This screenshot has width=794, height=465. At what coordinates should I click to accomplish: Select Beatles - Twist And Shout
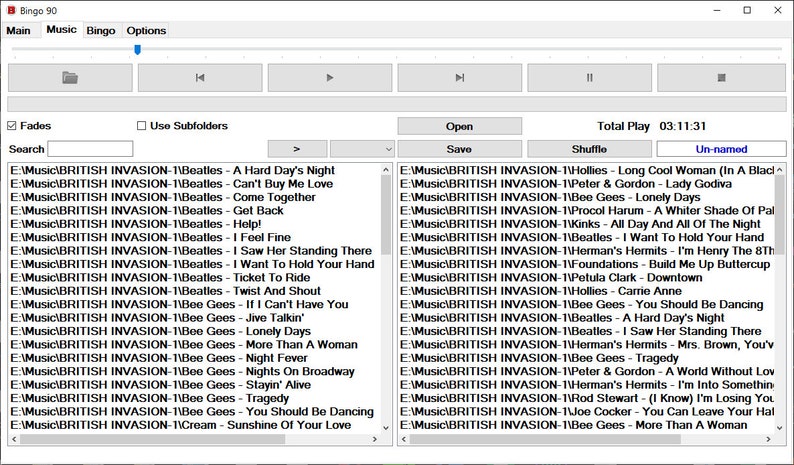tap(166, 291)
